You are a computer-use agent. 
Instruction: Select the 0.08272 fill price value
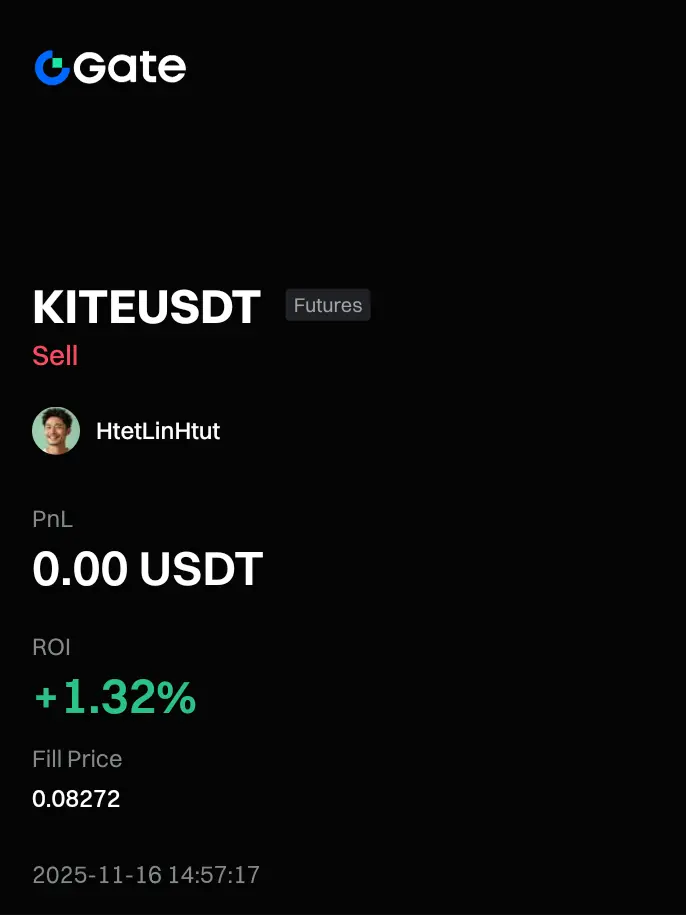(76, 799)
